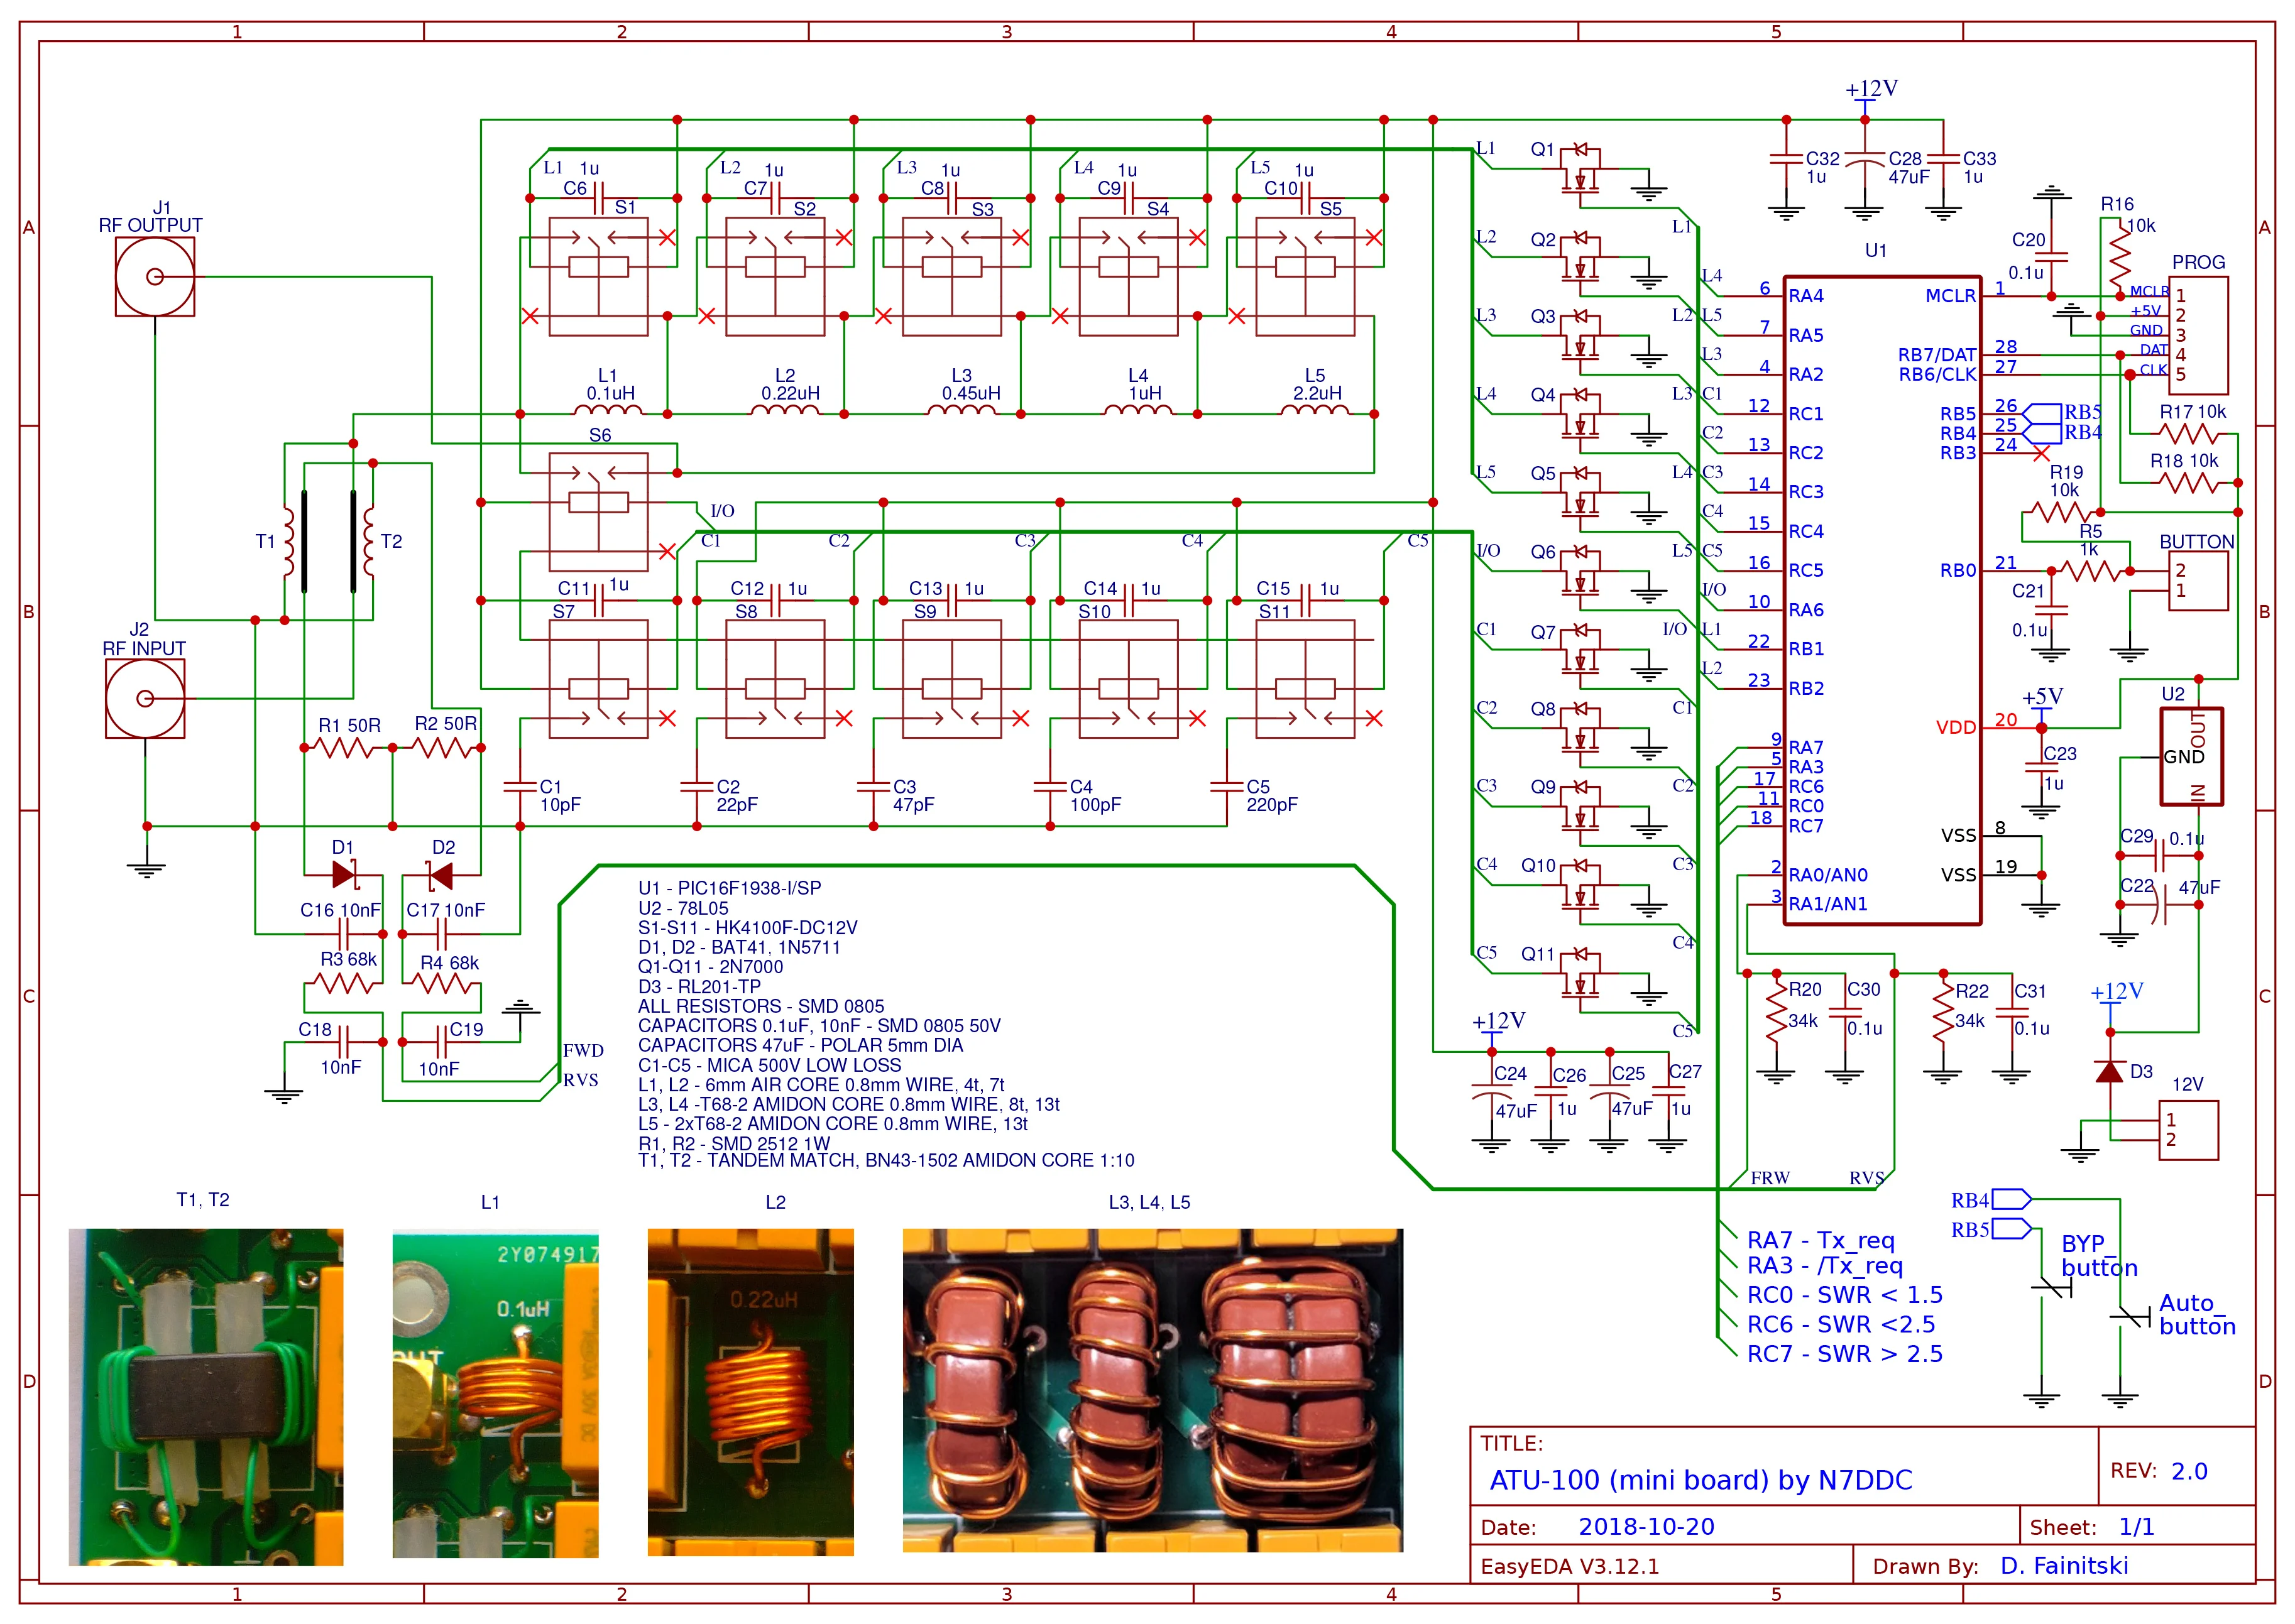Click the Auto_button switch symbol
The width and height of the screenshot is (2295, 1624).
2130,1317
